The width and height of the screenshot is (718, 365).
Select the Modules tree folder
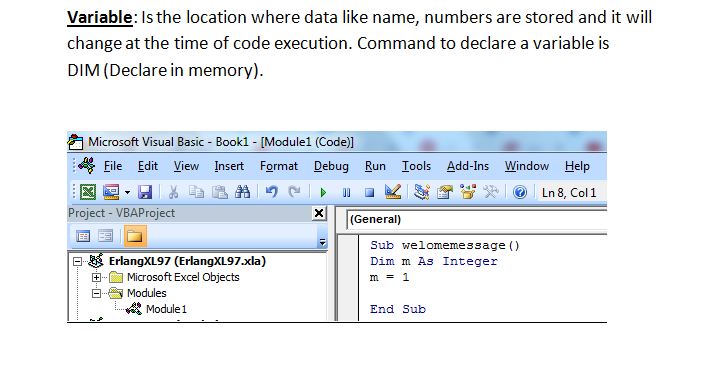click(147, 293)
